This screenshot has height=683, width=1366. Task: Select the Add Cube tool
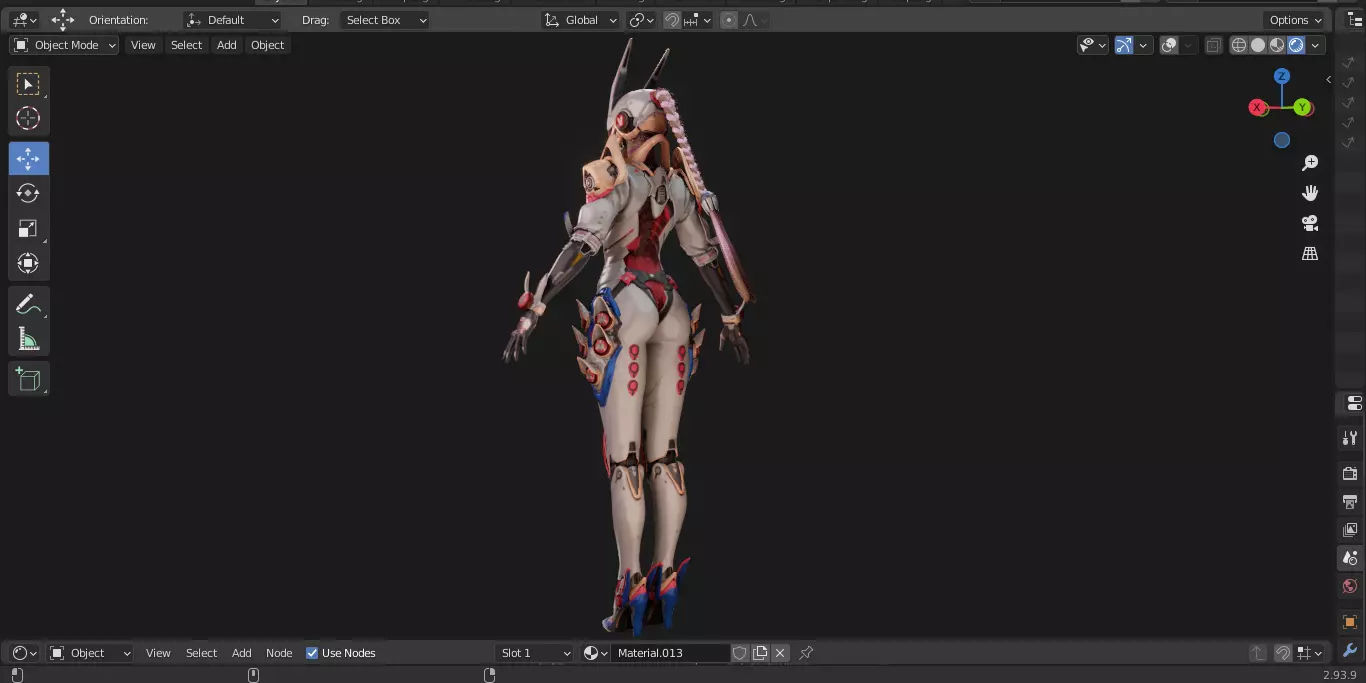pos(28,379)
